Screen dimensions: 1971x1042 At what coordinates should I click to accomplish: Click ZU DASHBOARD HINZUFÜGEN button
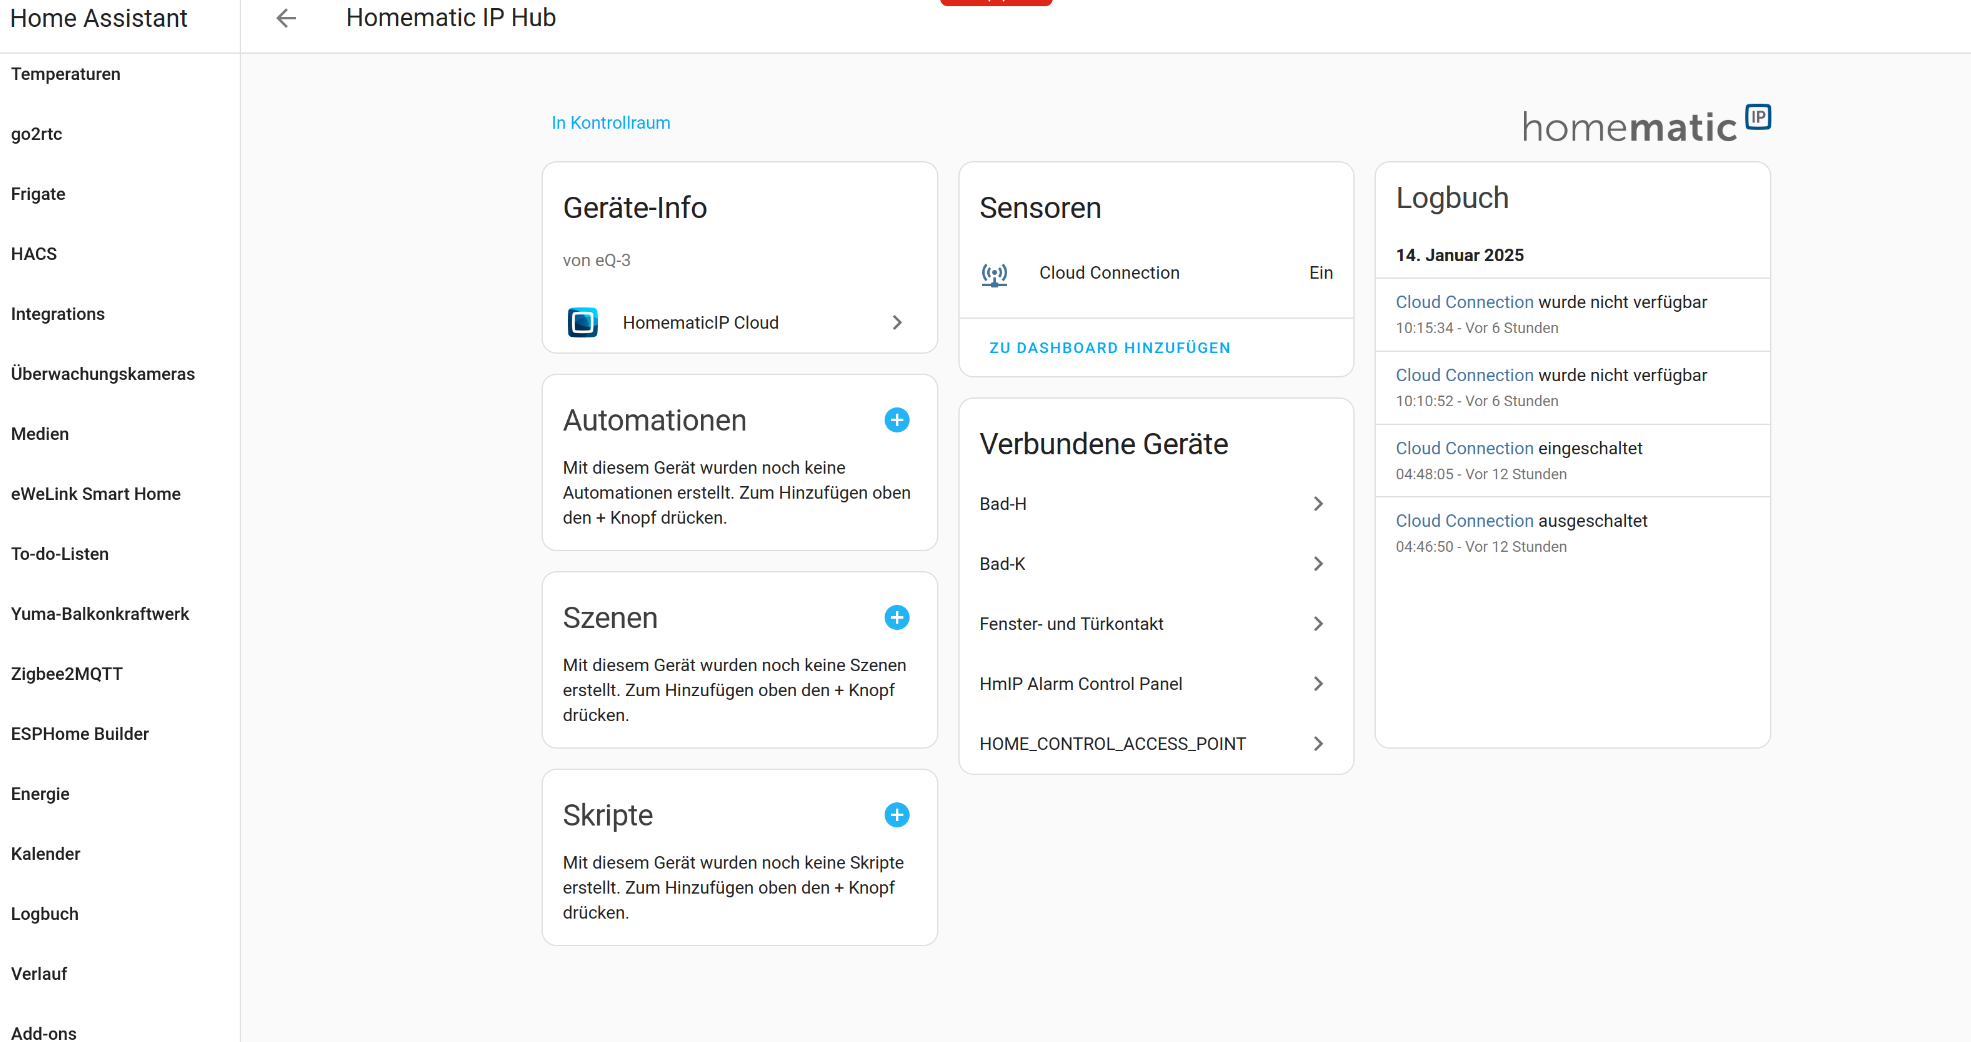point(1110,348)
